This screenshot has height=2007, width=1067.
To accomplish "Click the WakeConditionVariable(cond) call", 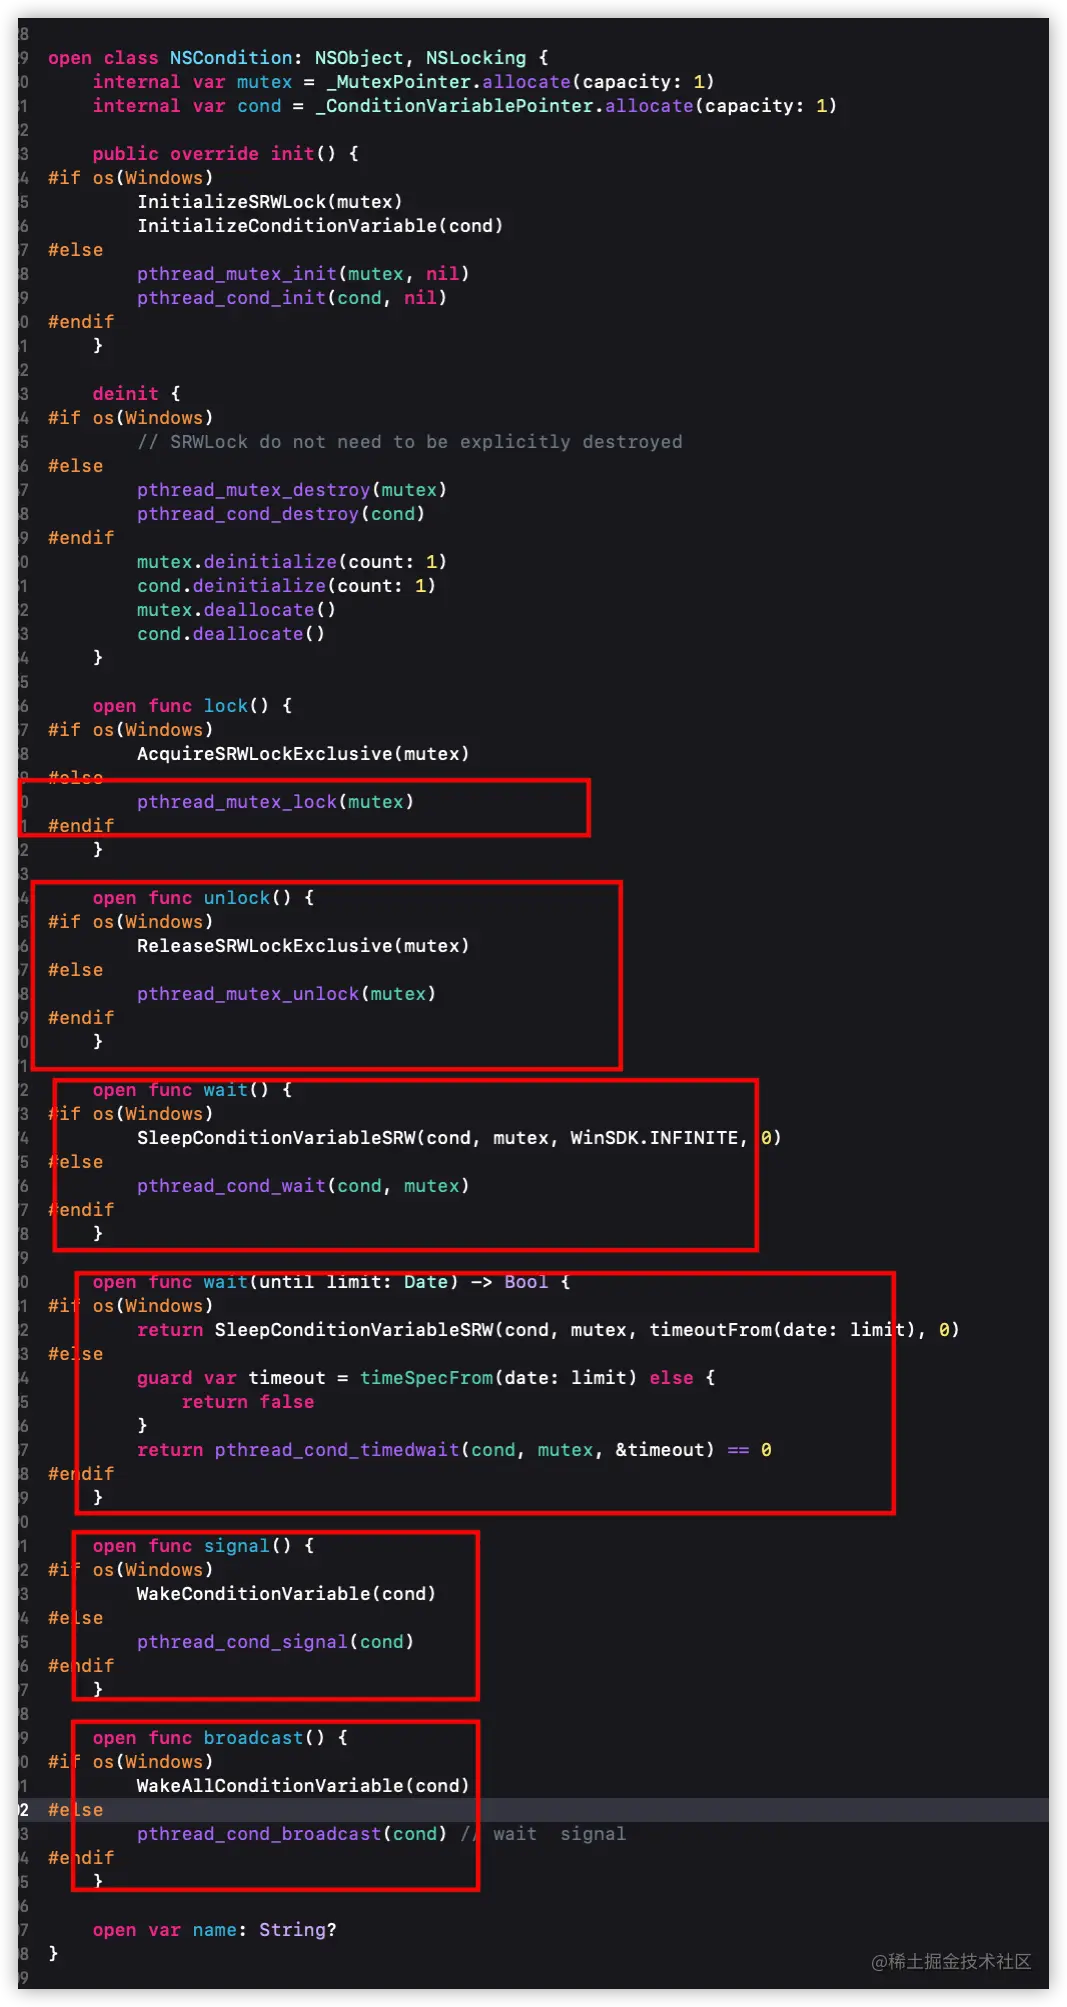I will coord(286,1594).
